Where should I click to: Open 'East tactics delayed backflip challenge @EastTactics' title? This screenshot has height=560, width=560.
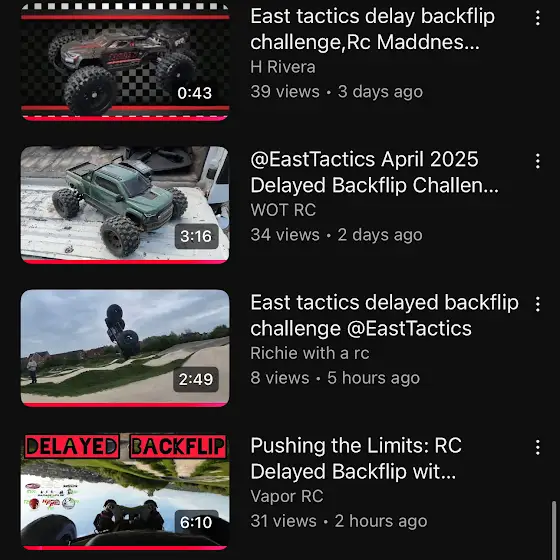pyautogui.click(x=384, y=316)
